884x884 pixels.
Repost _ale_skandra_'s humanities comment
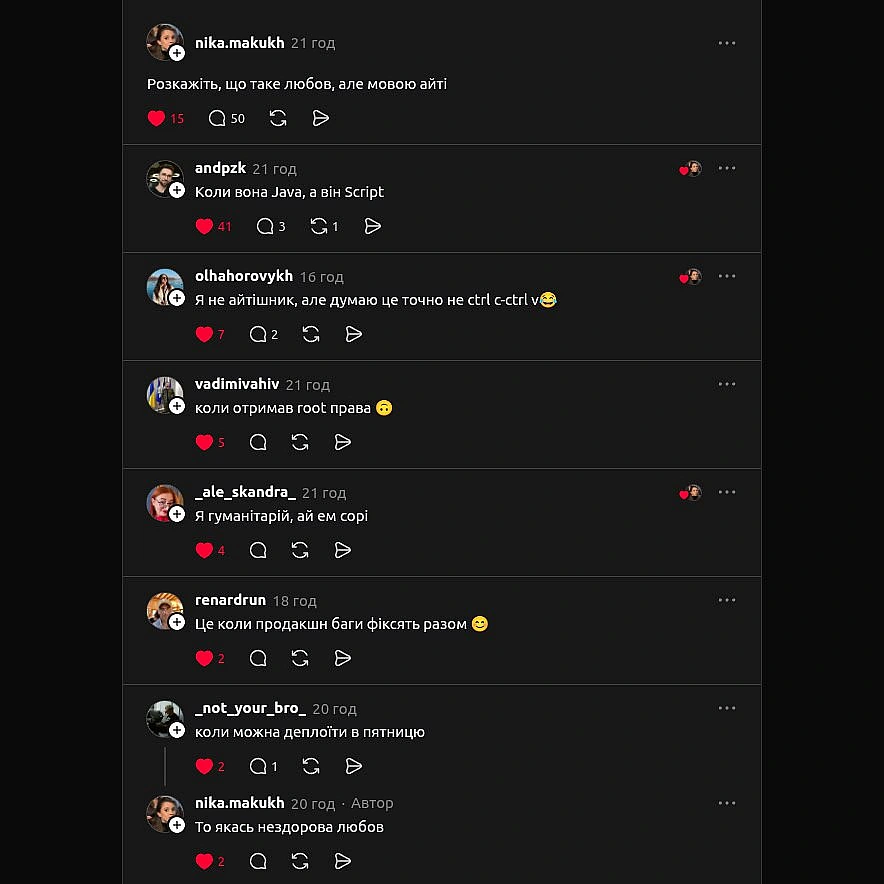coord(299,550)
